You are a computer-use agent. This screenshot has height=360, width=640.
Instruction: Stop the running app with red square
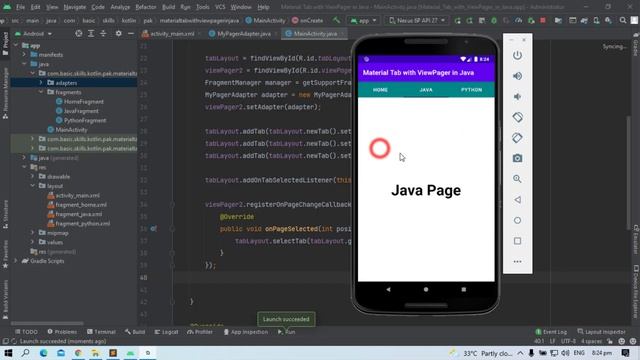[543, 20]
